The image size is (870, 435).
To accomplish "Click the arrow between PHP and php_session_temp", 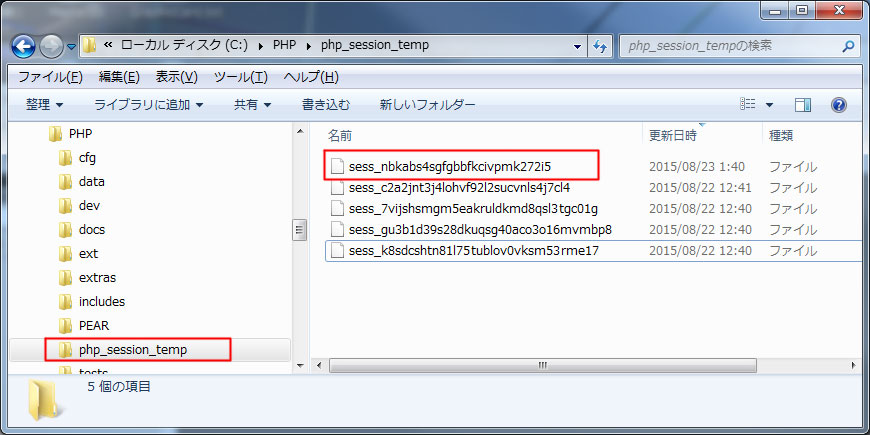I will [308, 46].
